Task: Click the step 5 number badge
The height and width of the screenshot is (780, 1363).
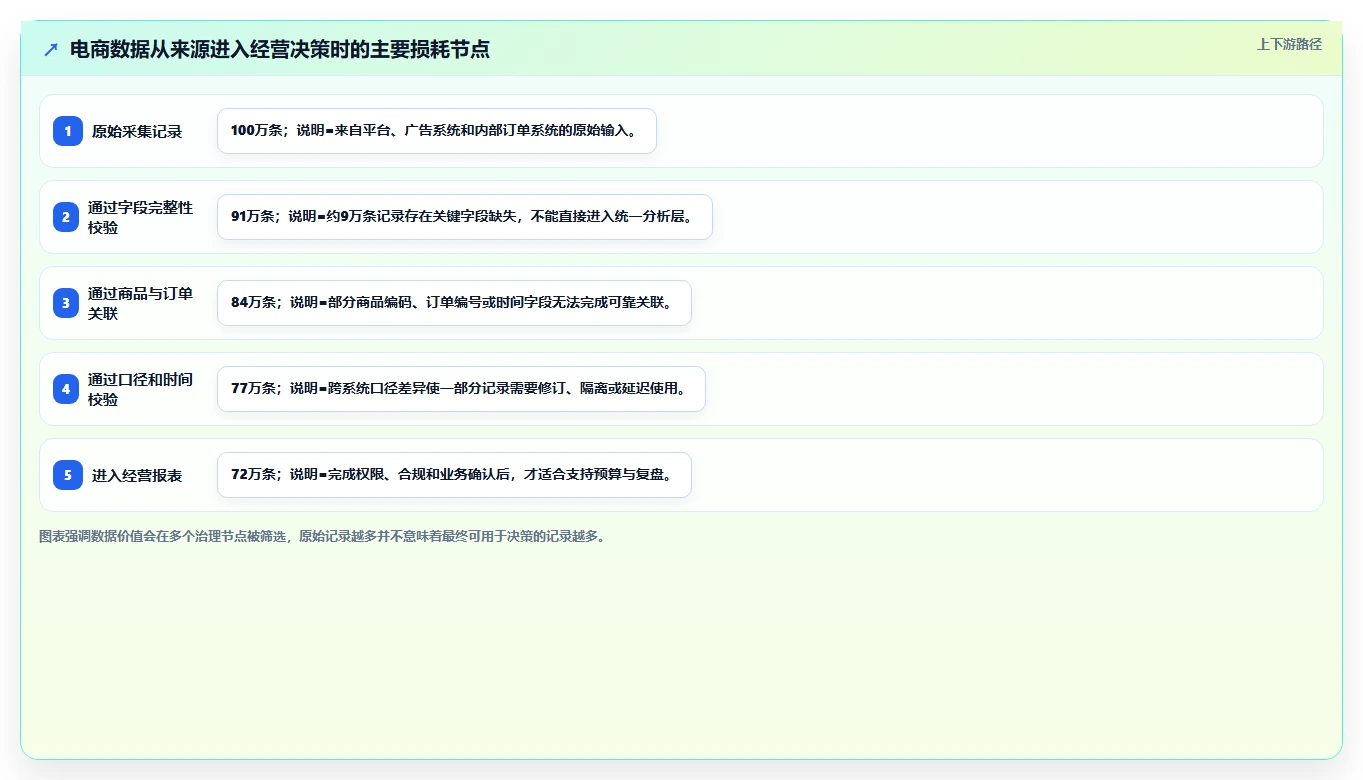Action: tap(68, 475)
